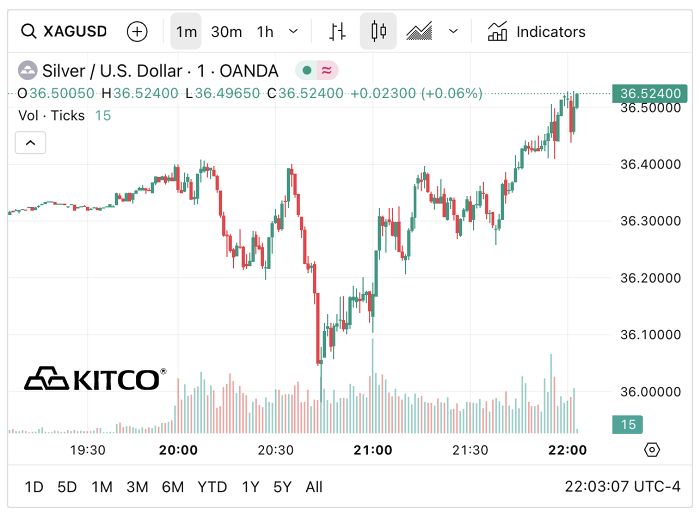Click the green market status dot
The image size is (700, 515).
point(307,71)
